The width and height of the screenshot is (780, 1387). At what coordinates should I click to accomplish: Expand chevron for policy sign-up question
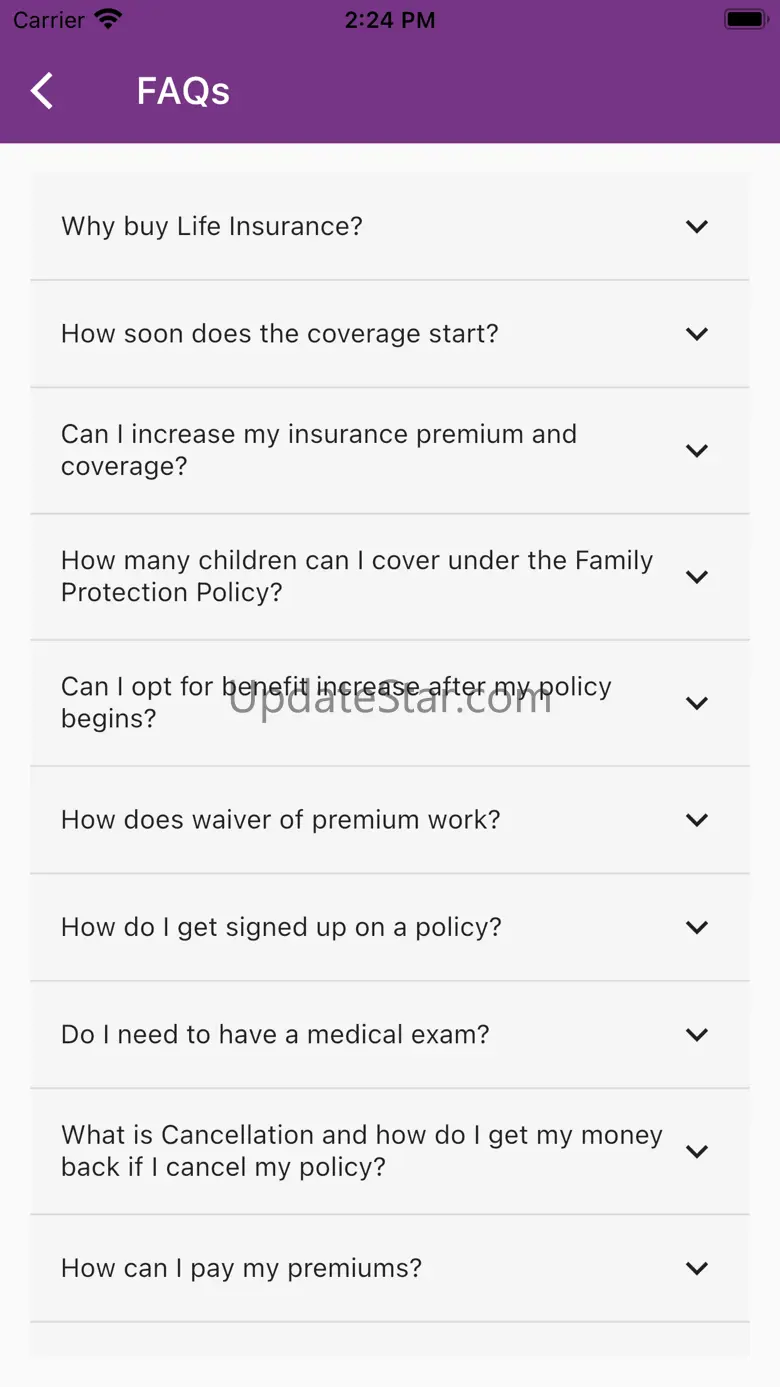697,927
